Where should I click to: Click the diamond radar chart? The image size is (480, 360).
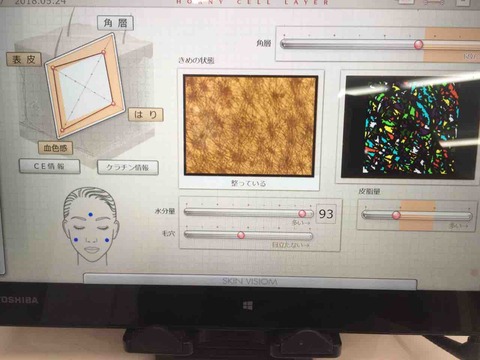coord(84,87)
